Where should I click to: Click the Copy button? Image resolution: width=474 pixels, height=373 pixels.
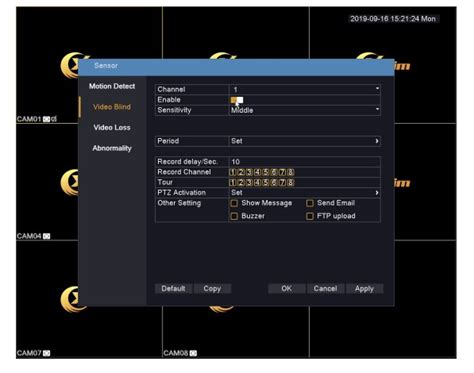pyautogui.click(x=212, y=289)
